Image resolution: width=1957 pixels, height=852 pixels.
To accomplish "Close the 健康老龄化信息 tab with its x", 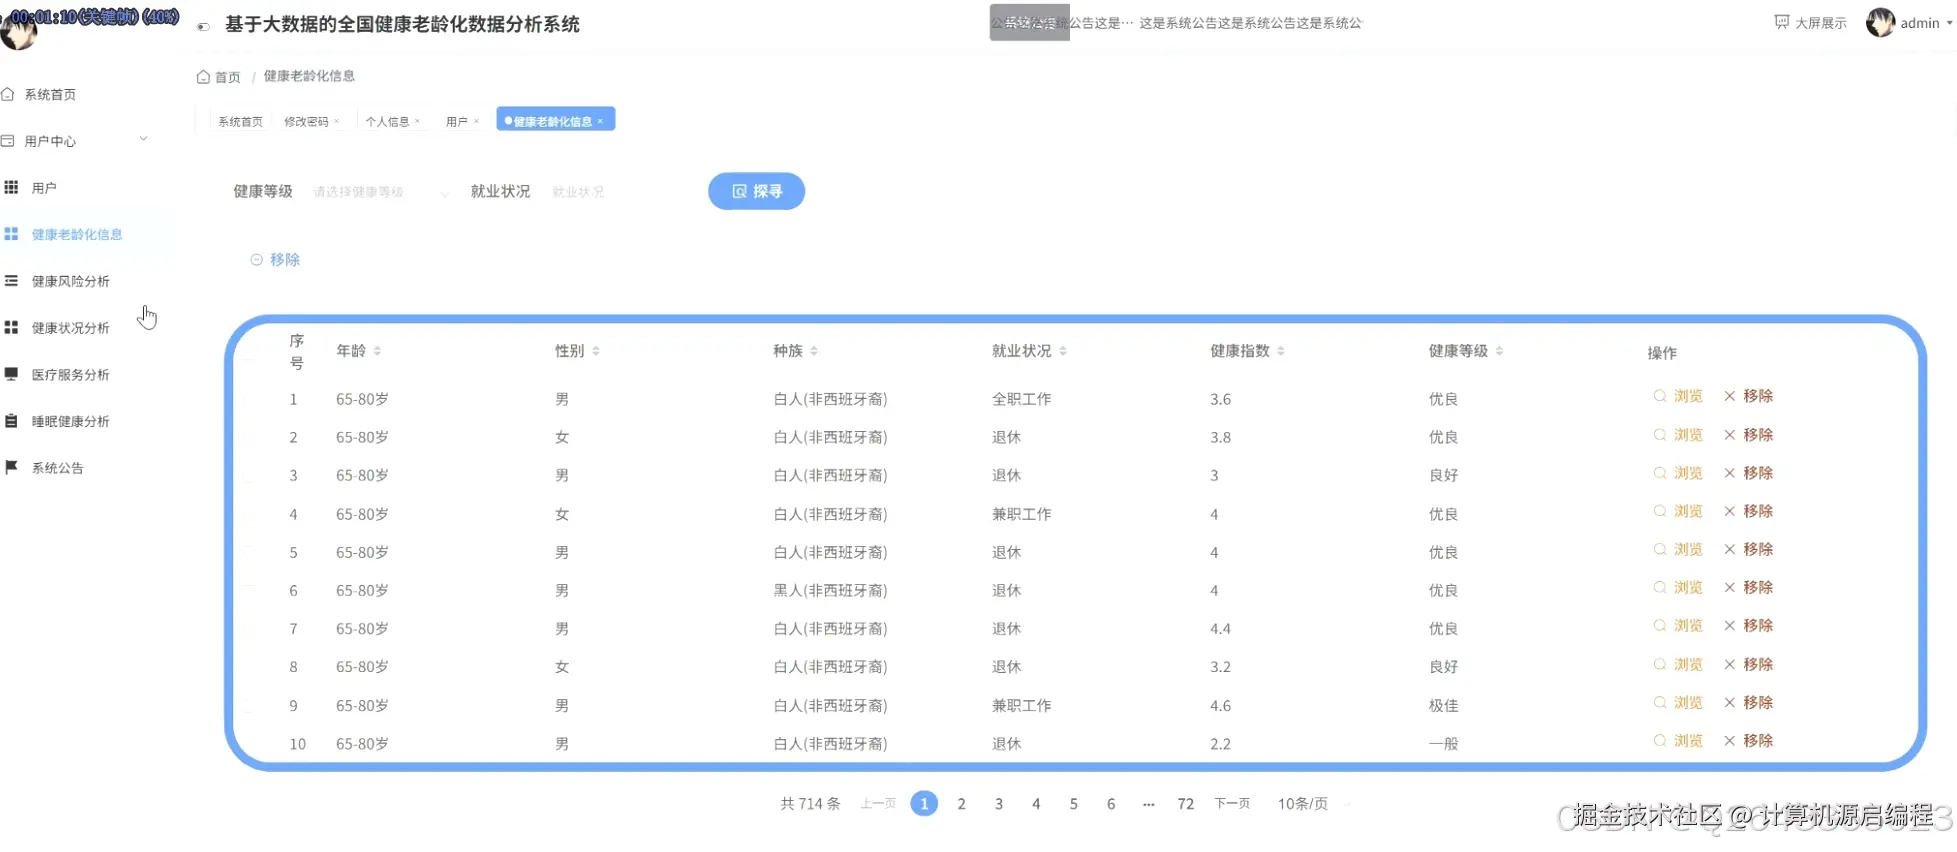I will [x=600, y=121].
